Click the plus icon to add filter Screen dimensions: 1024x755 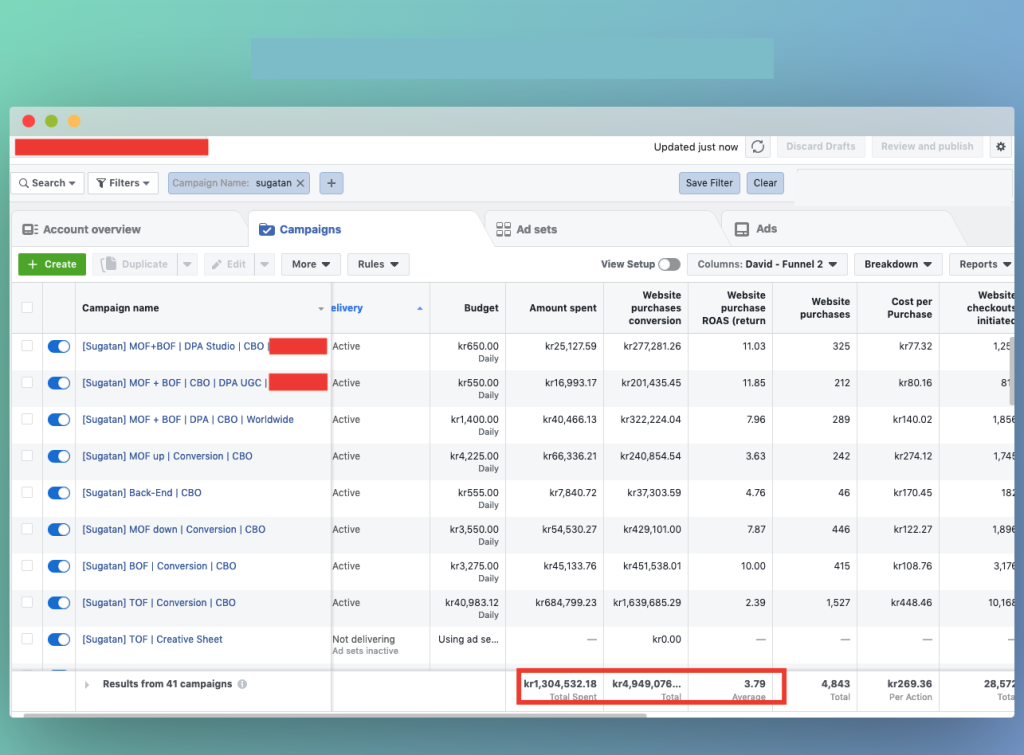pyautogui.click(x=331, y=183)
